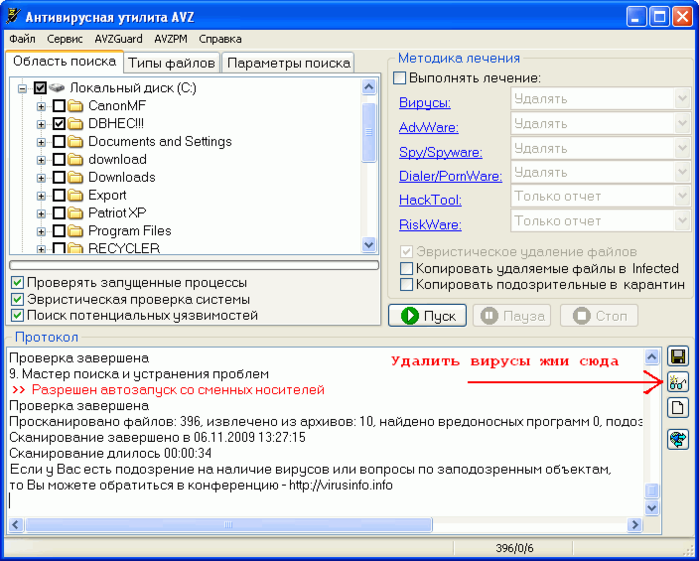Open the Файл menu

[22, 39]
